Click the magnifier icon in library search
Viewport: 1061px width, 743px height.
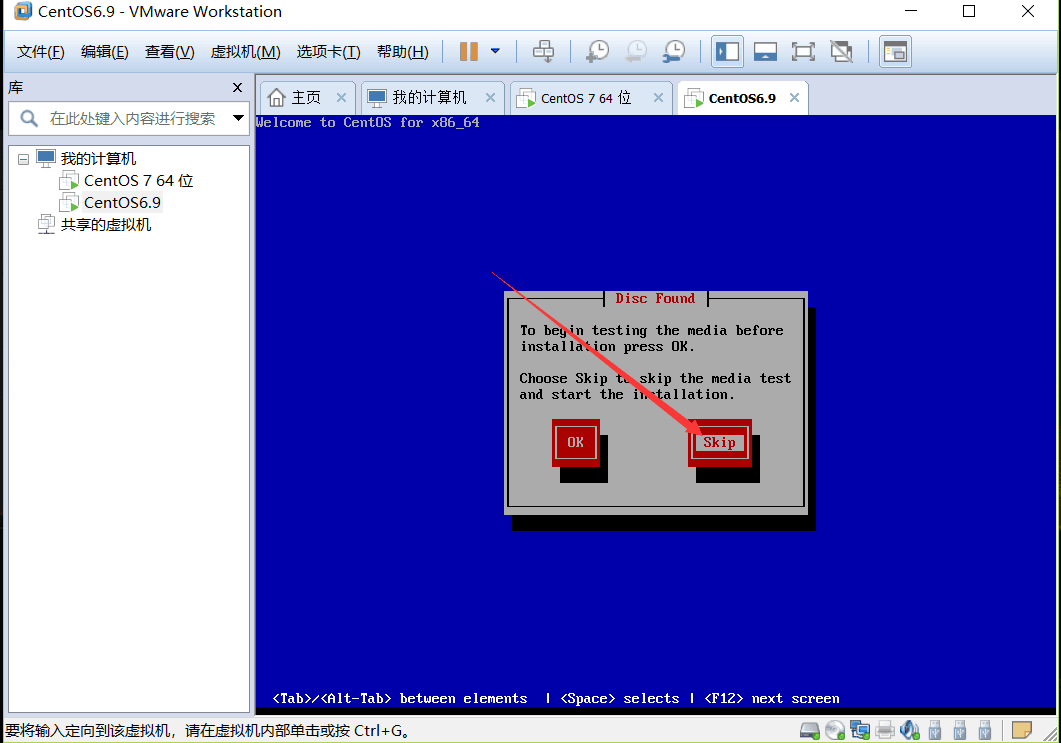tap(28, 118)
